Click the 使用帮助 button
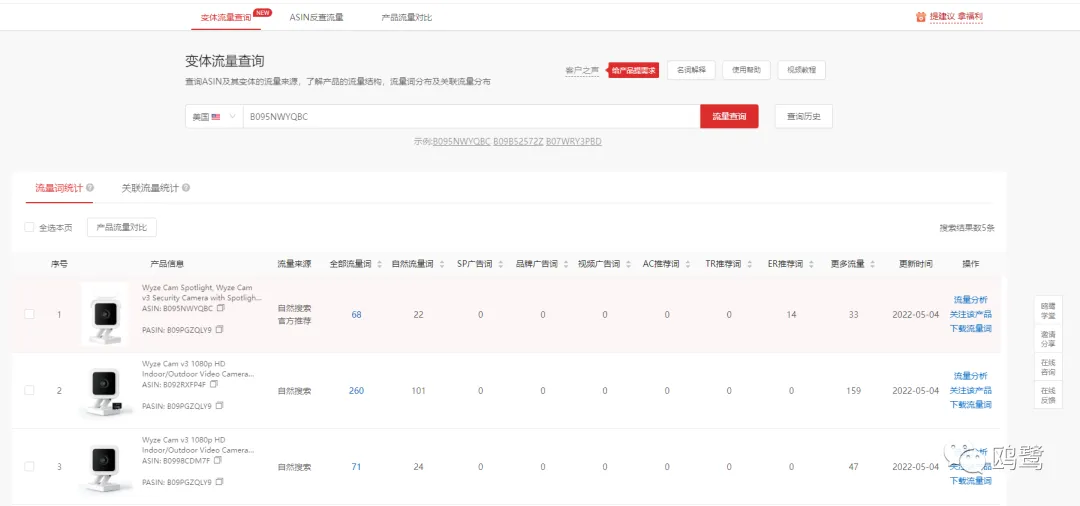 (x=746, y=70)
